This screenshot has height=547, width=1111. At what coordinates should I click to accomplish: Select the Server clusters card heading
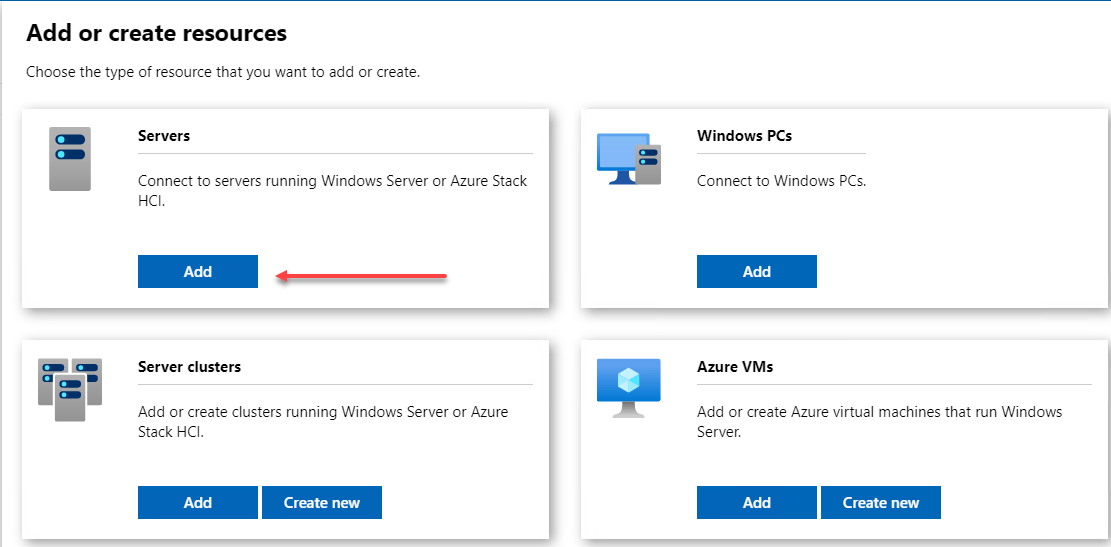pyautogui.click(x=190, y=367)
